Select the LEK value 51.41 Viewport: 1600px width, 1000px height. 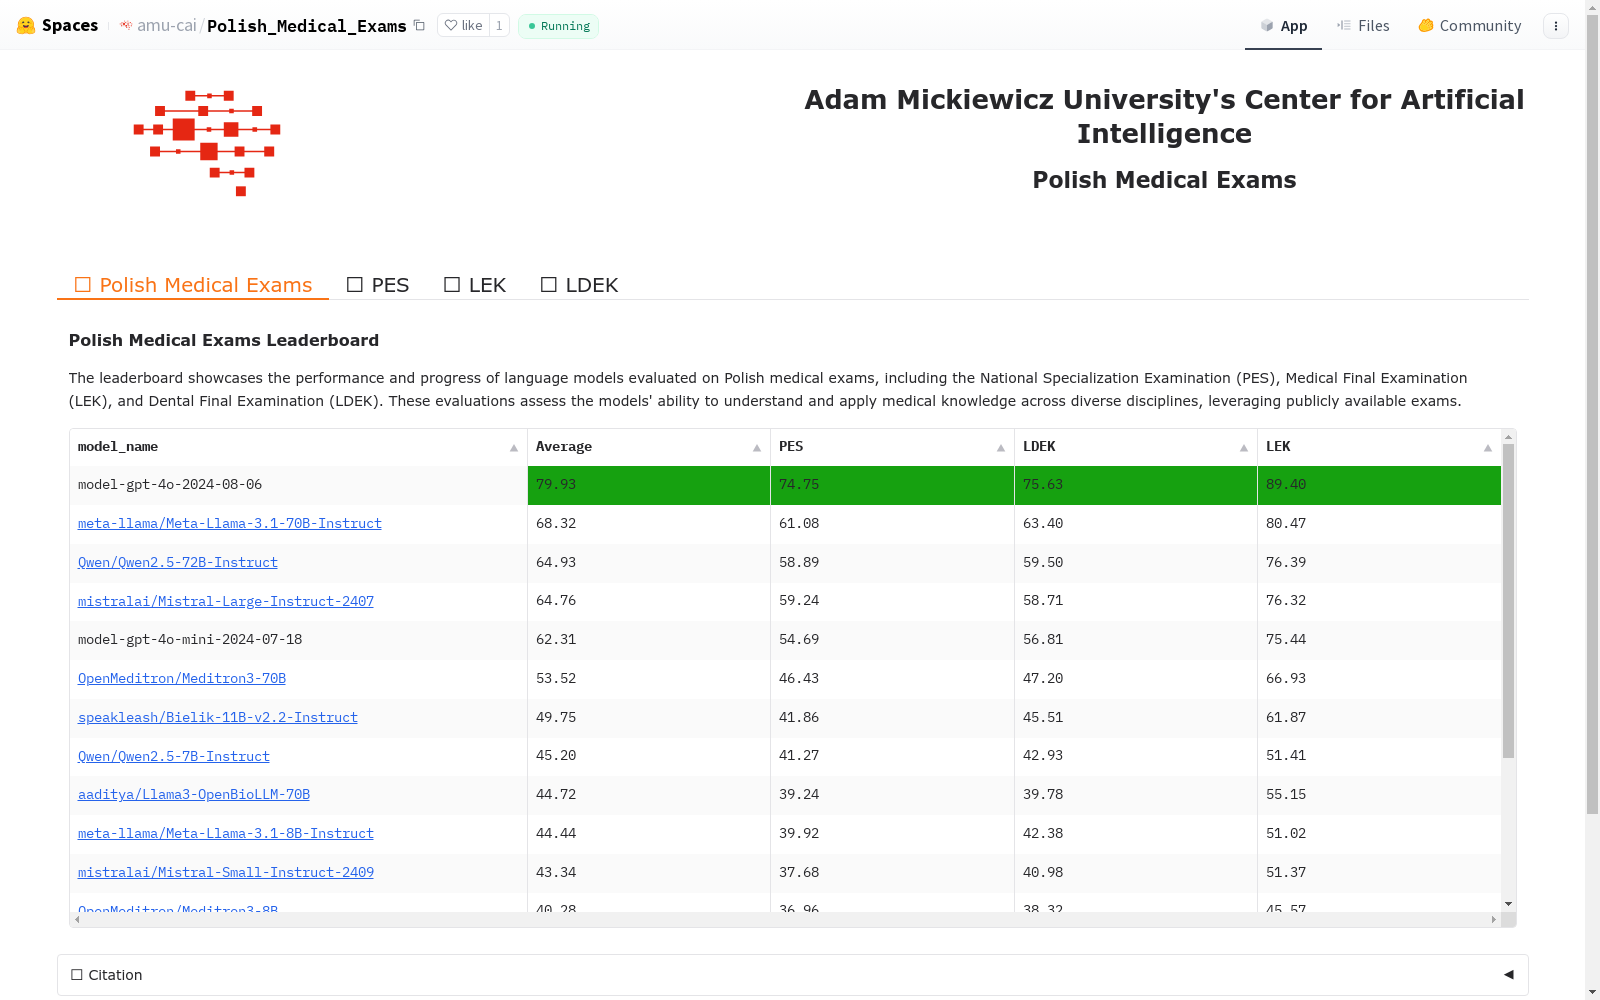tap(1379, 756)
